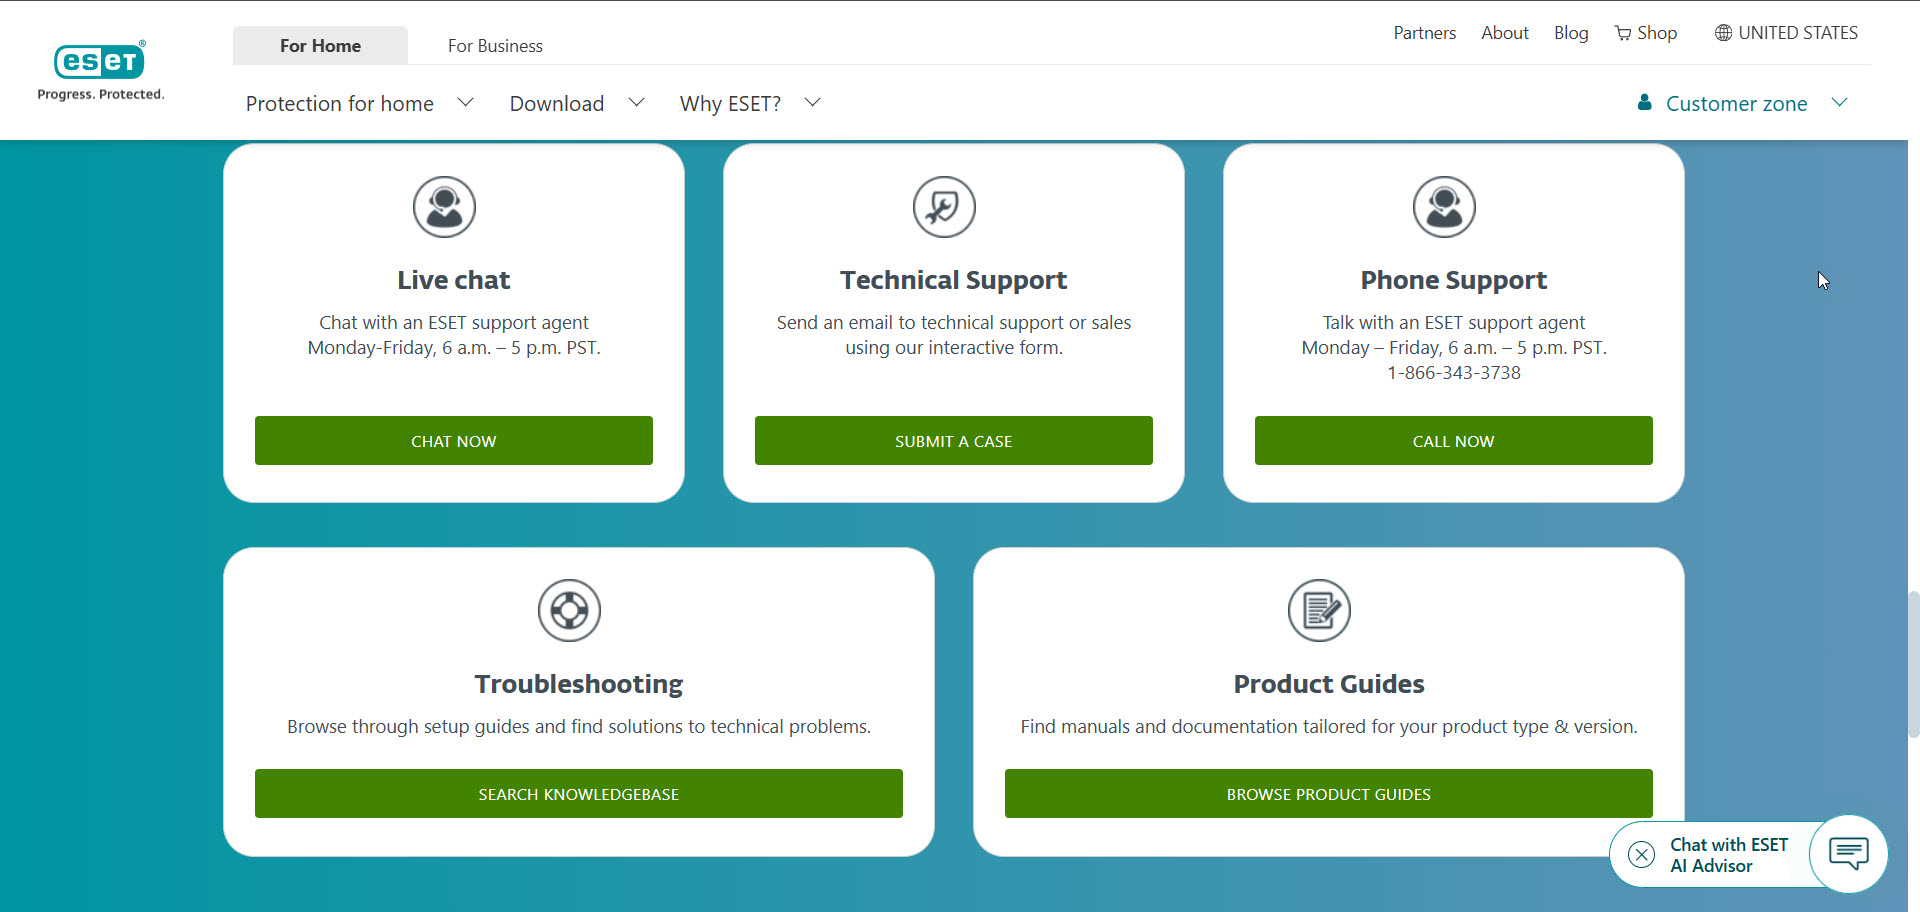Image resolution: width=1920 pixels, height=912 pixels.
Task: Open the Download menu
Action: tap(557, 104)
